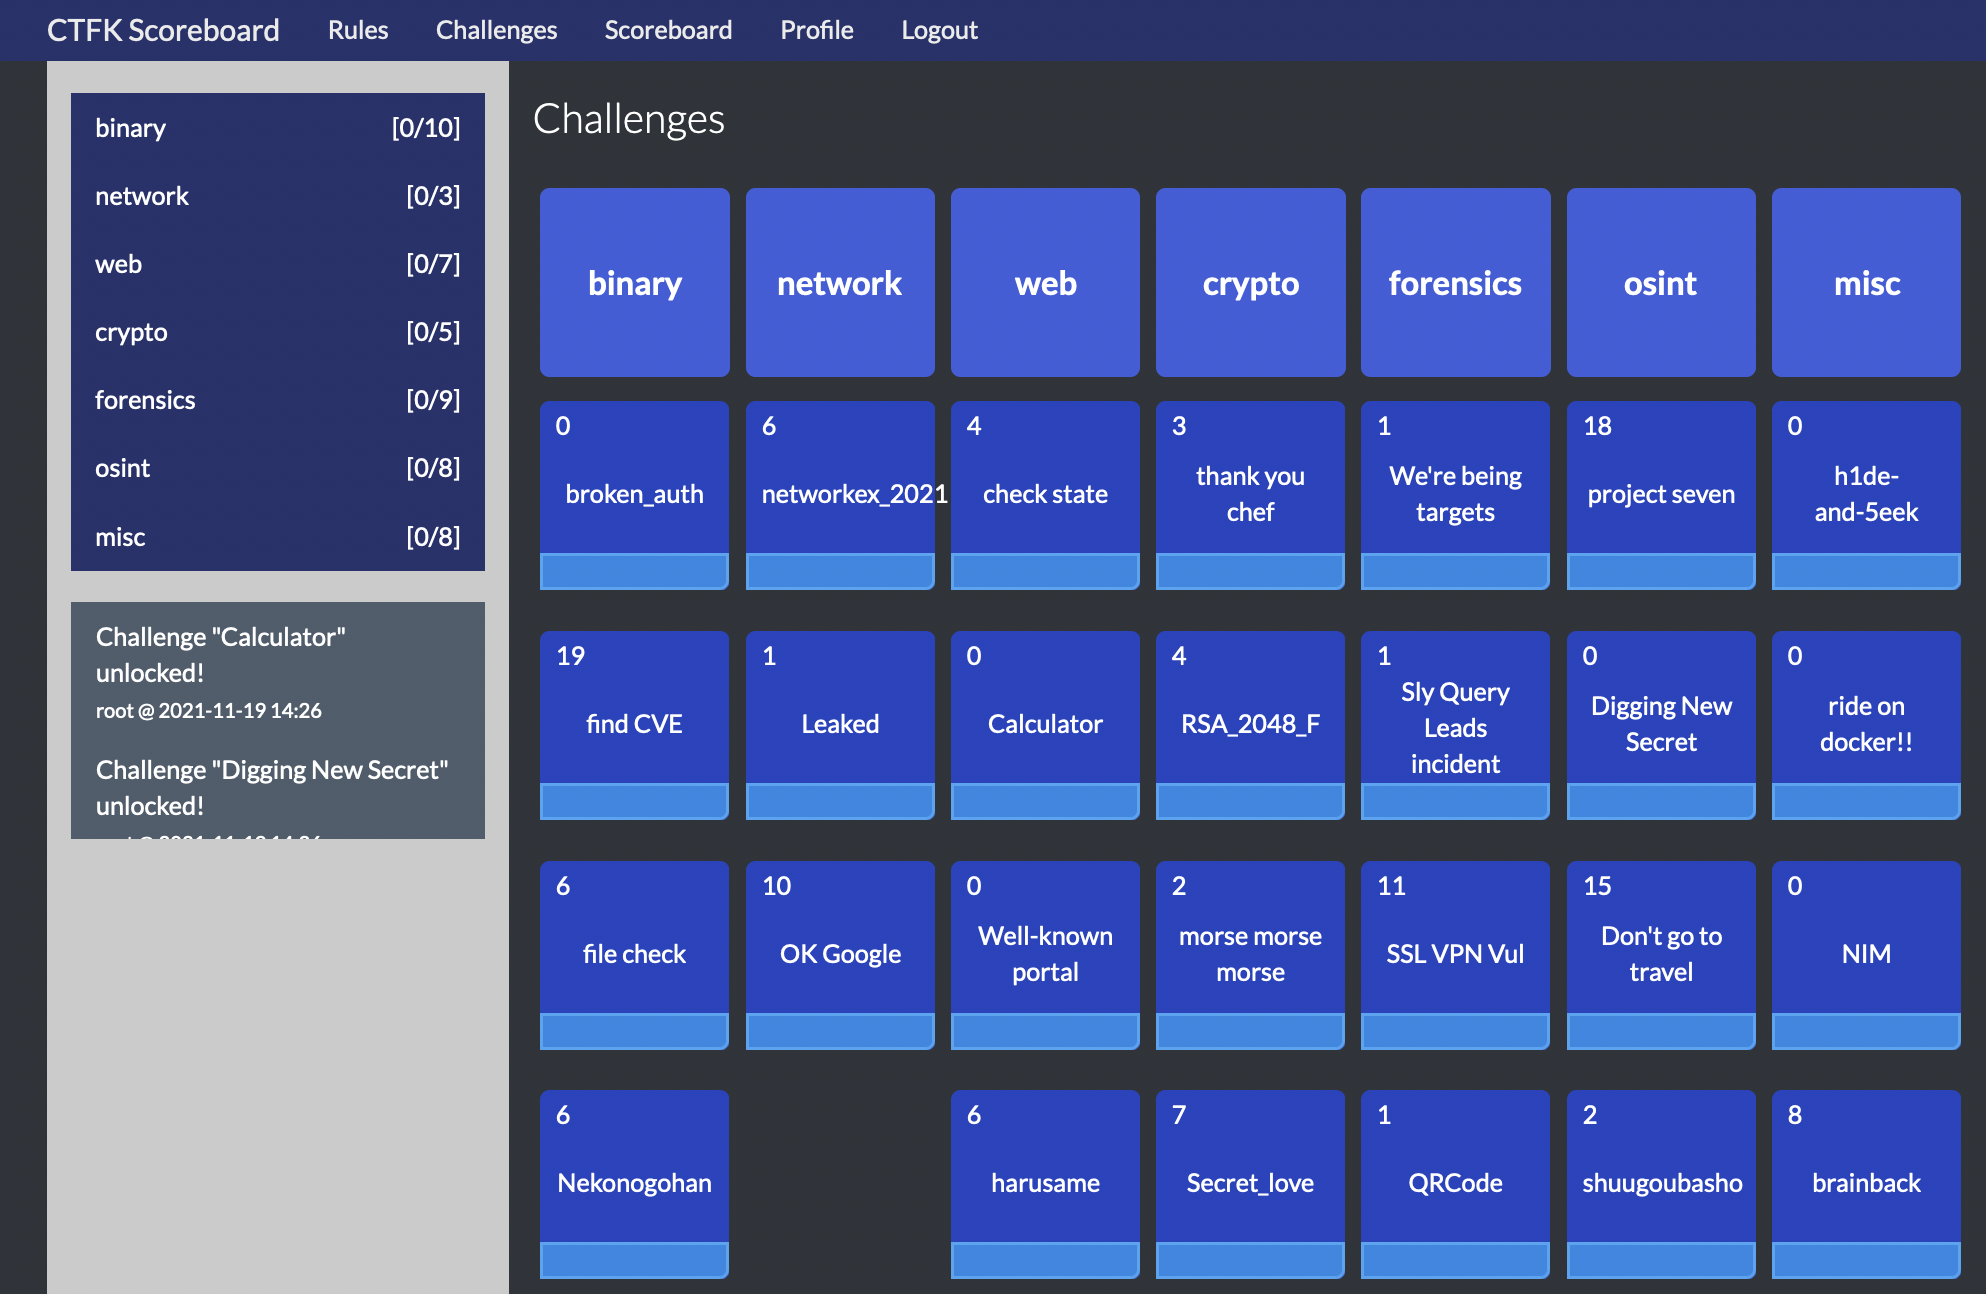Open the networkex_2021 challenge
1986x1294 pixels.
(840, 493)
